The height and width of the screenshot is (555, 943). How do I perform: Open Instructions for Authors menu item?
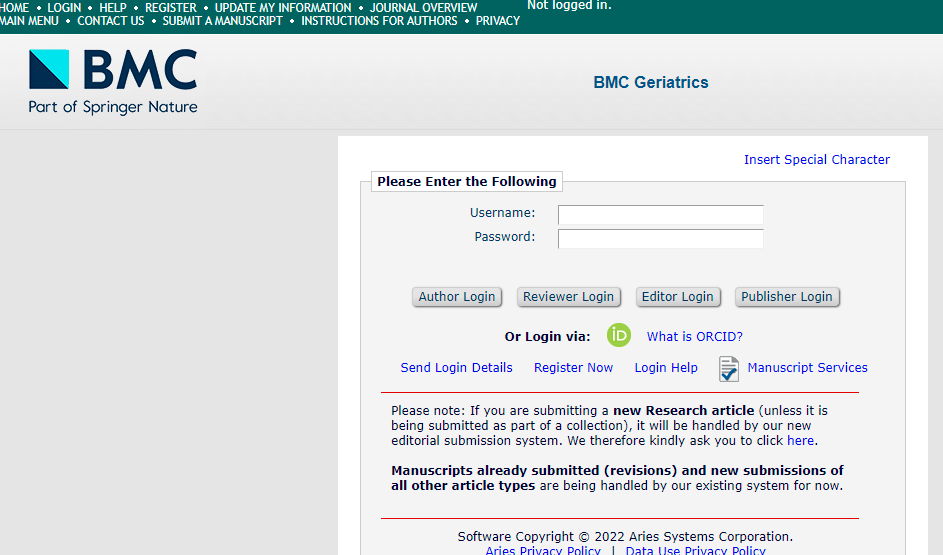(x=379, y=20)
